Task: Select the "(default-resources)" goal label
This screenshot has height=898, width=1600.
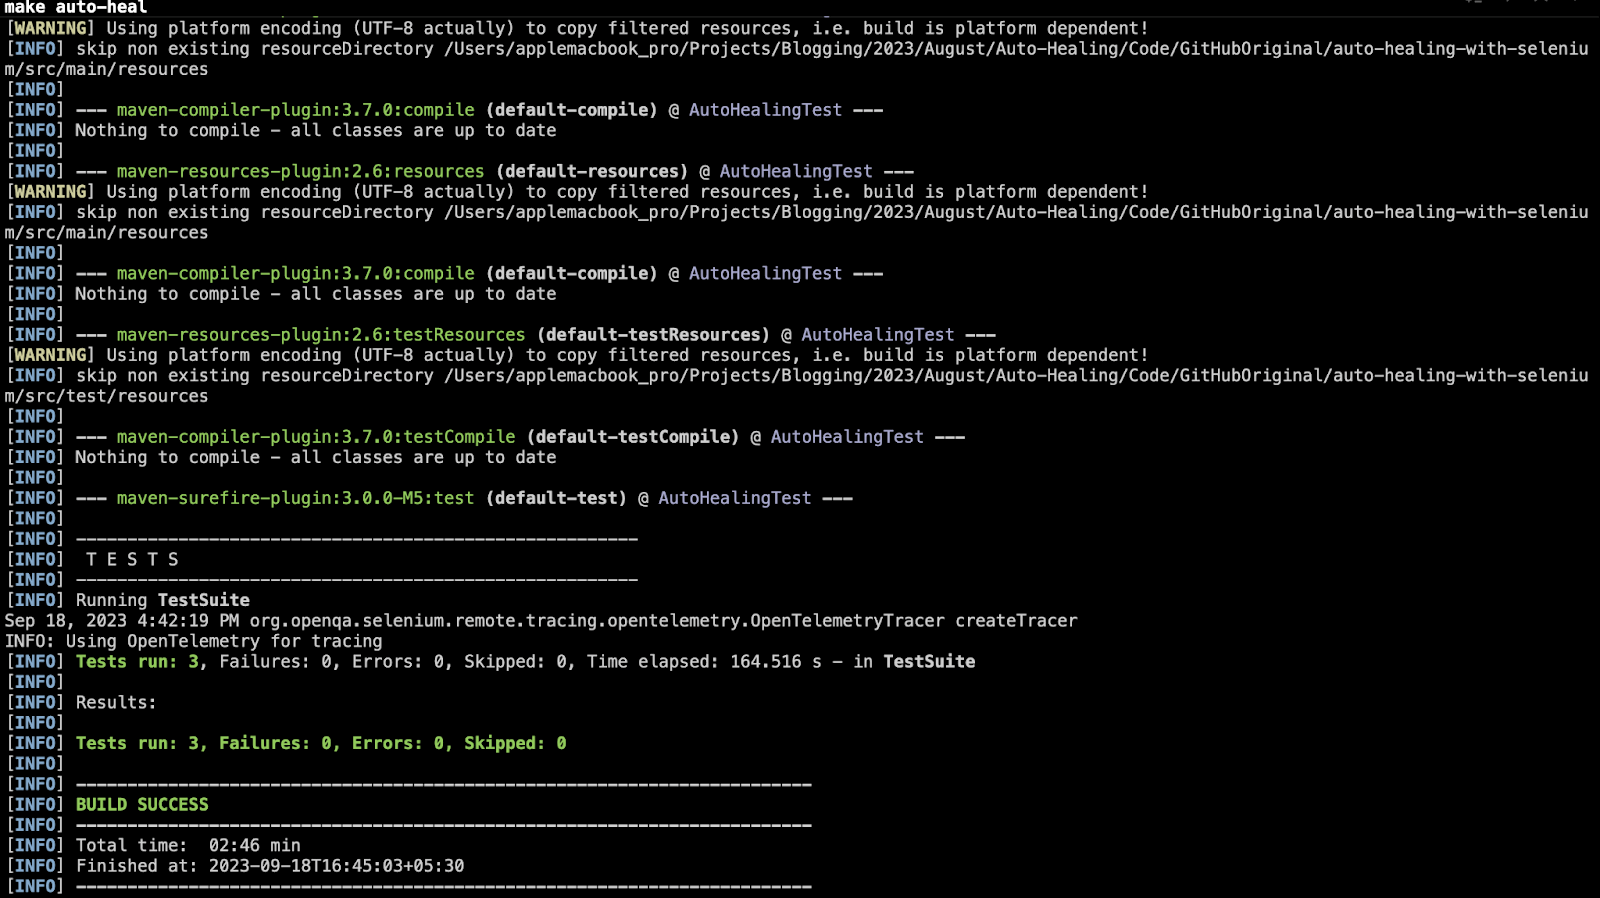Action: [592, 171]
